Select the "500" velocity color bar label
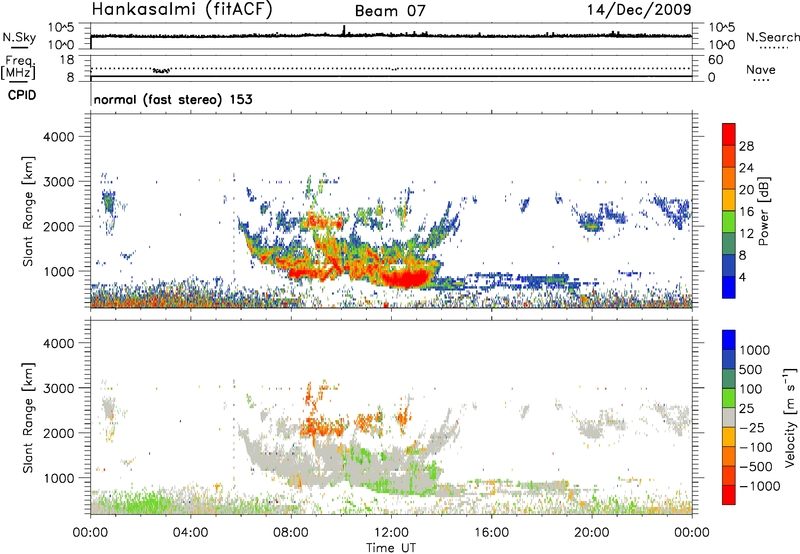The image size is (800, 554). click(750, 370)
